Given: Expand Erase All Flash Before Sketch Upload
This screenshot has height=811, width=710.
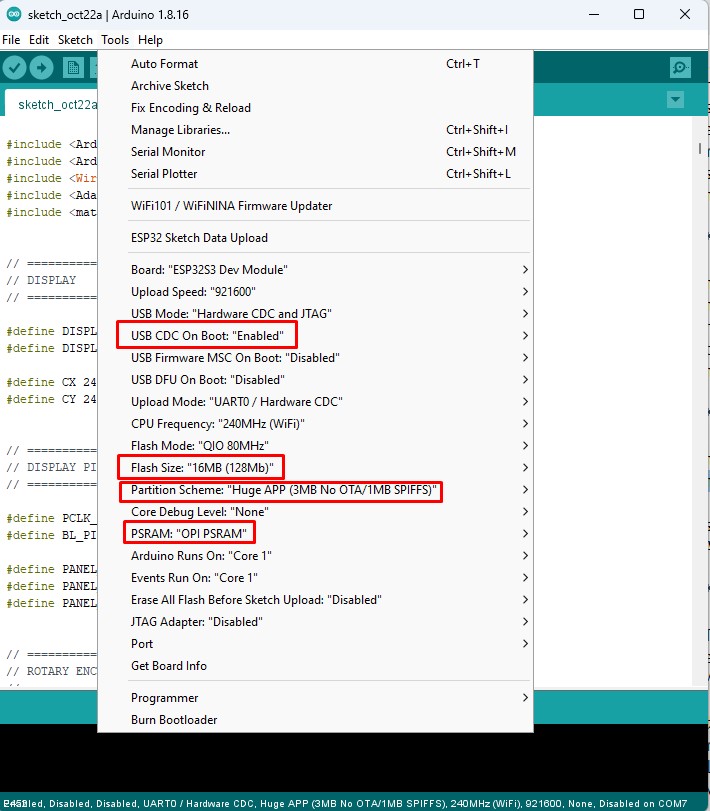Looking at the screenshot, I should 315,599.
